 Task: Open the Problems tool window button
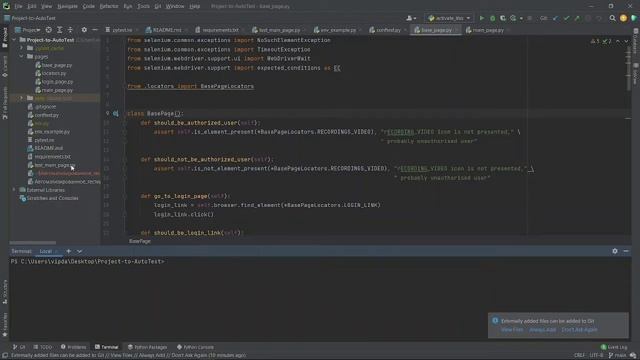pyautogui.click(x=73, y=347)
